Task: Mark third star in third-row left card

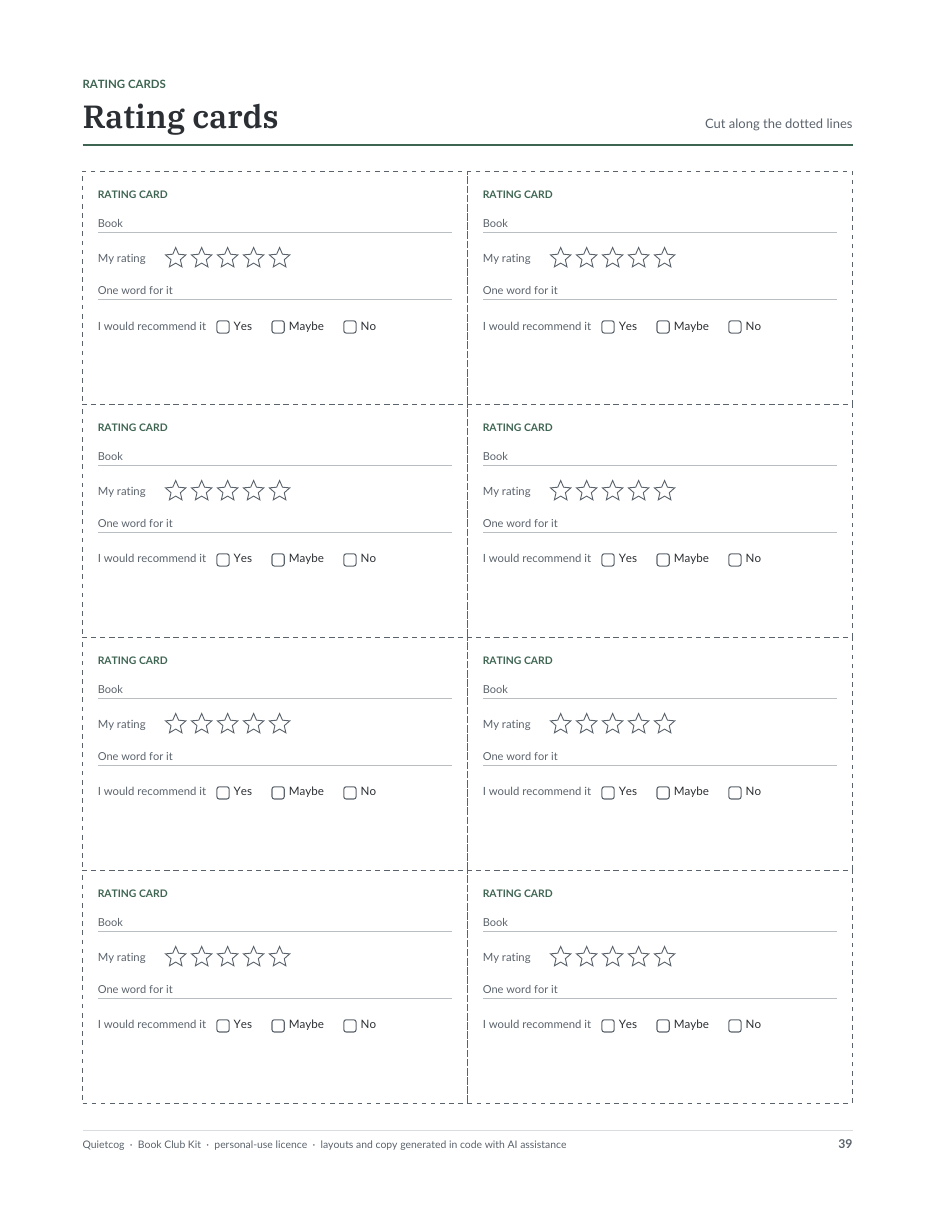Action: pos(228,724)
